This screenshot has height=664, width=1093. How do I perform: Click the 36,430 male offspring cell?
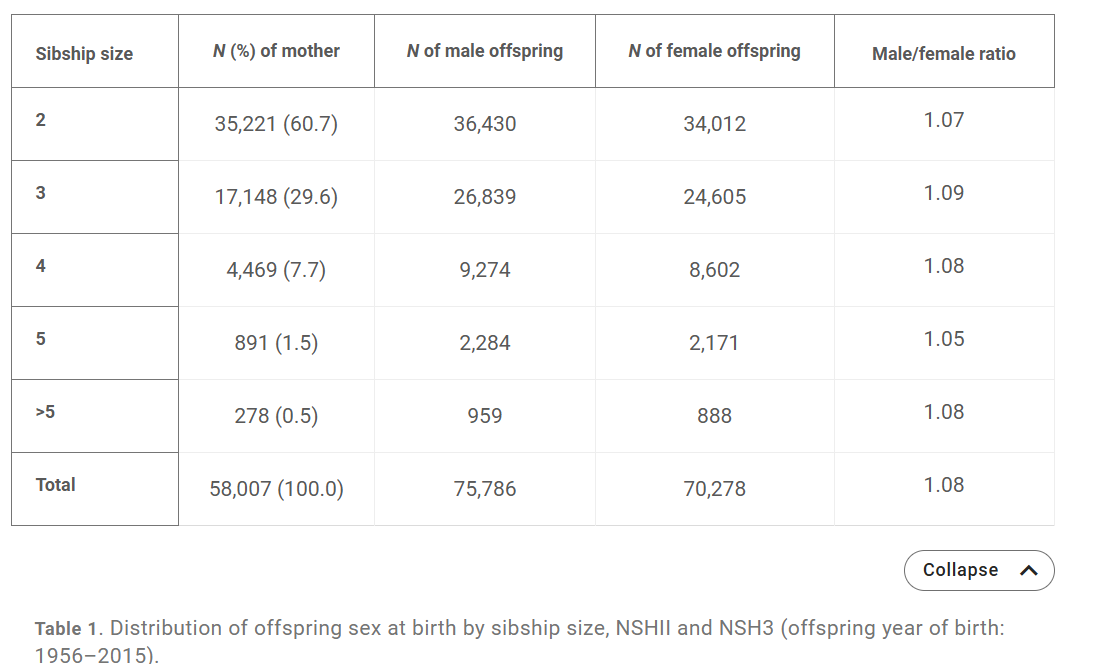pyautogui.click(x=484, y=124)
